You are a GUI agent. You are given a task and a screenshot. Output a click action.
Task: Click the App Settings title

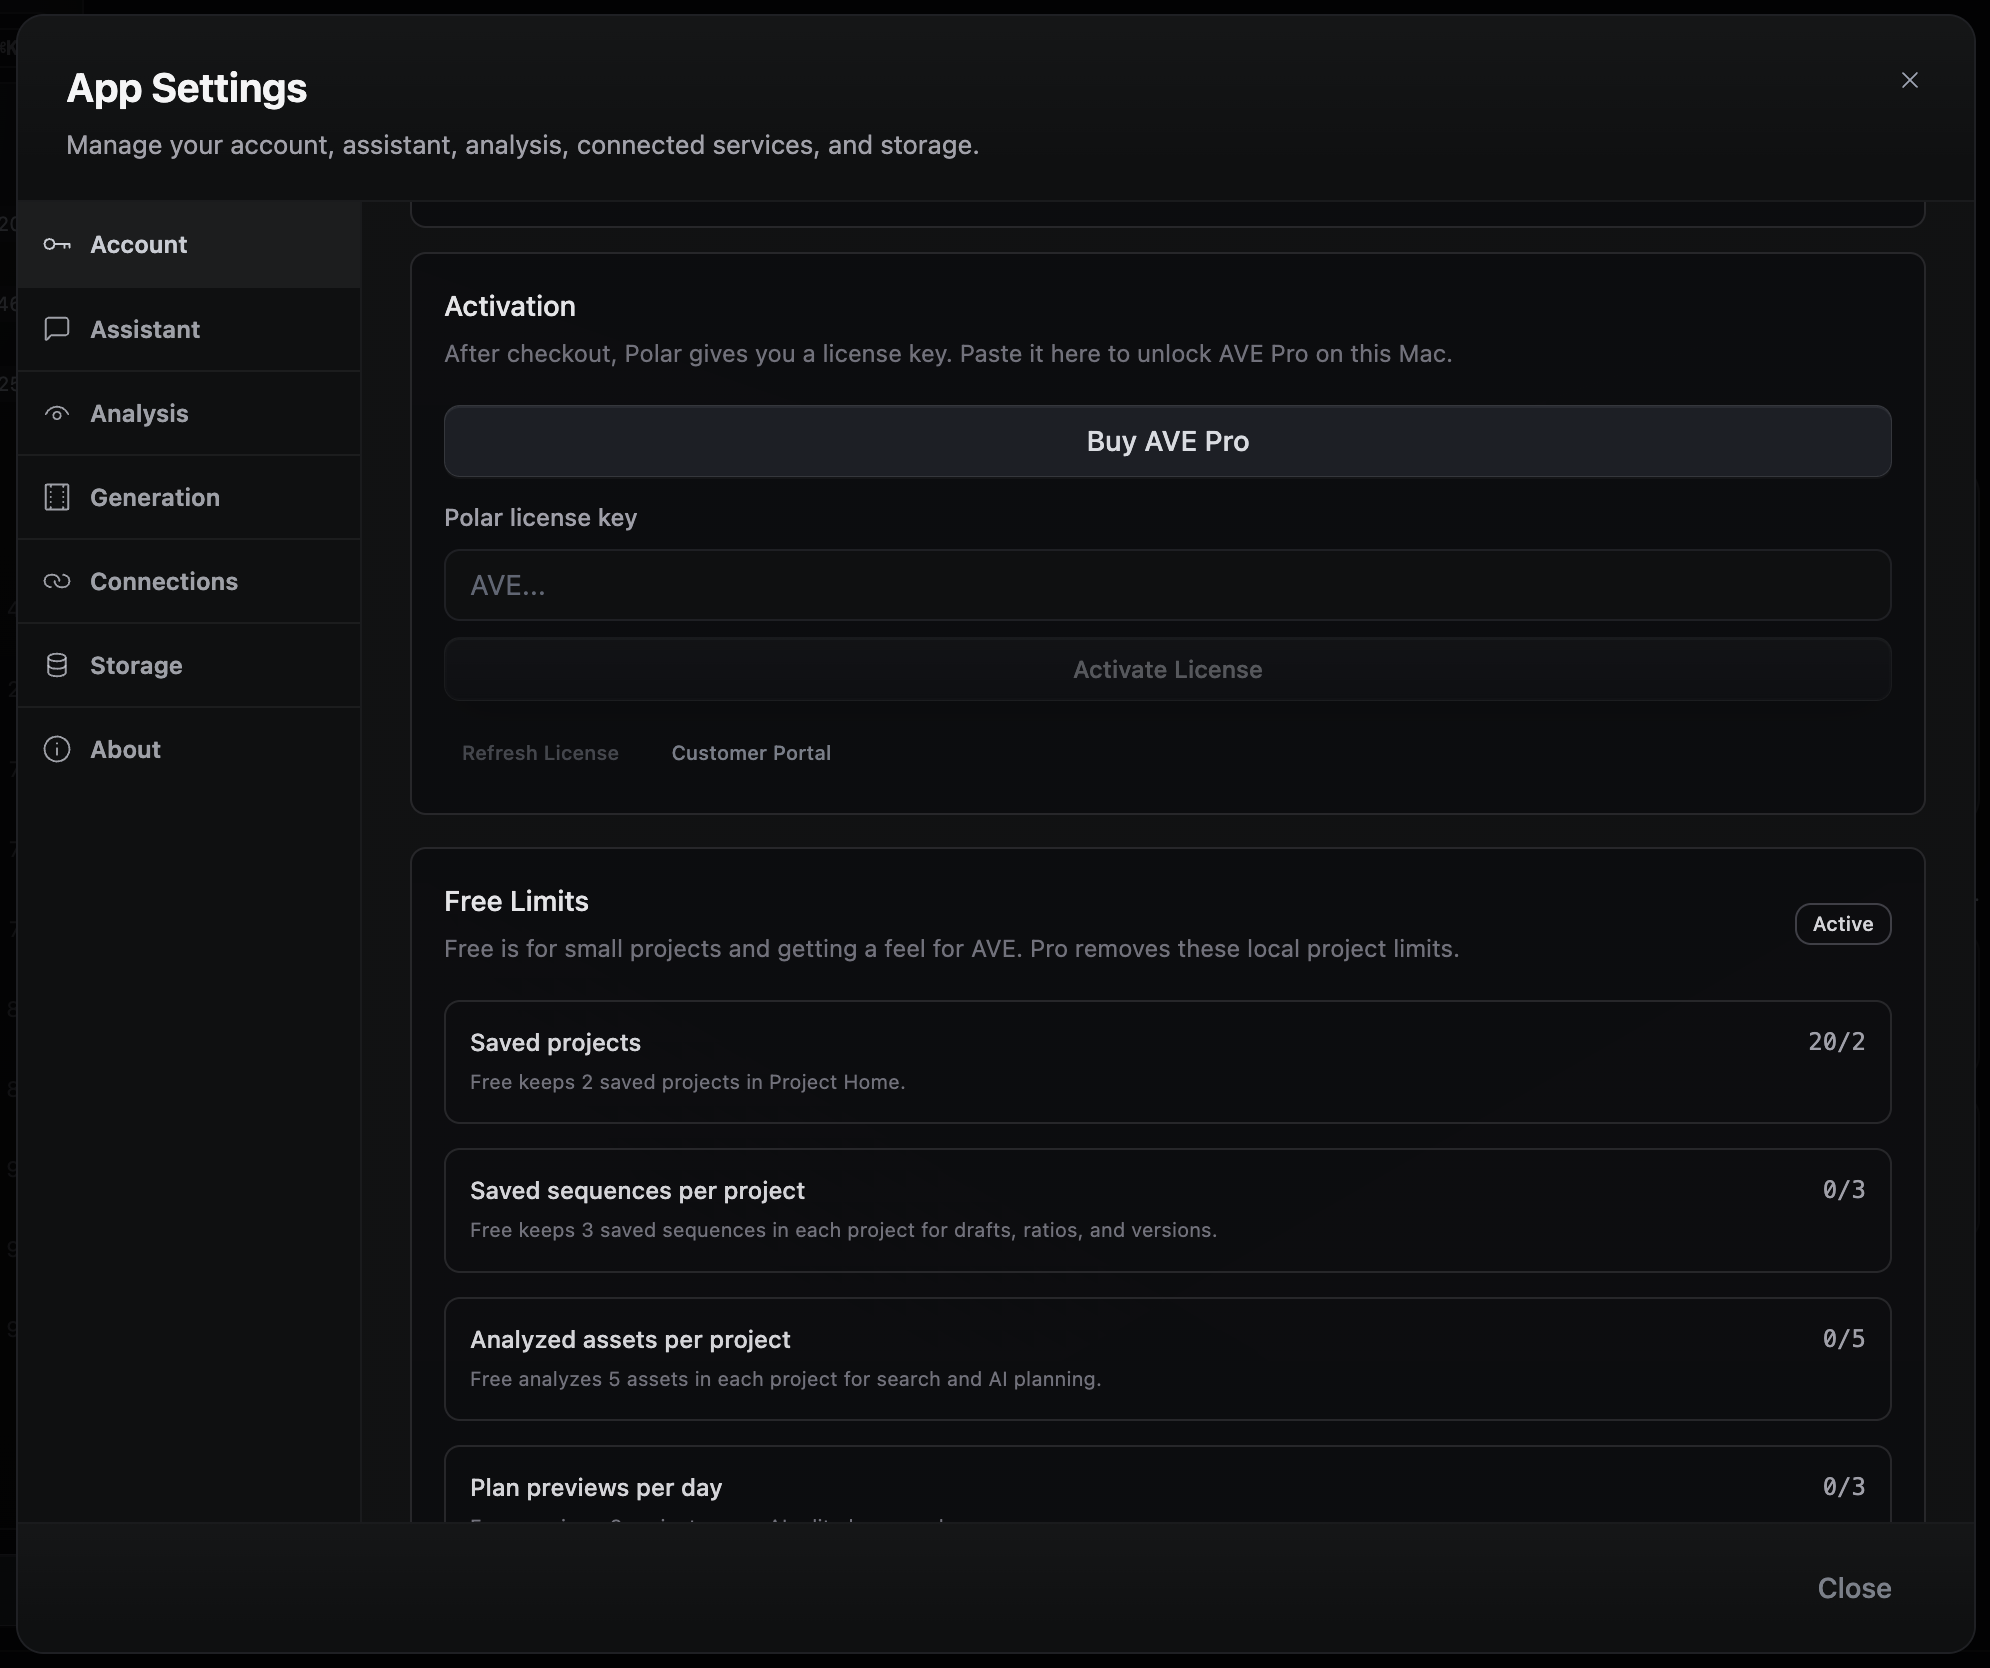pos(187,88)
